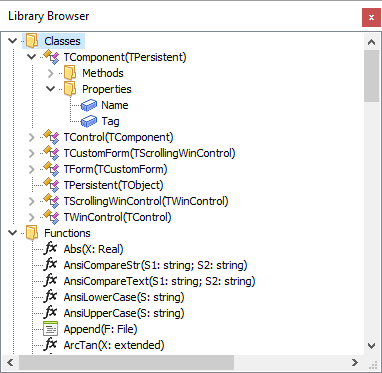The height and width of the screenshot is (373, 382).
Task: Select the Classes tree label
Action: 62,41
